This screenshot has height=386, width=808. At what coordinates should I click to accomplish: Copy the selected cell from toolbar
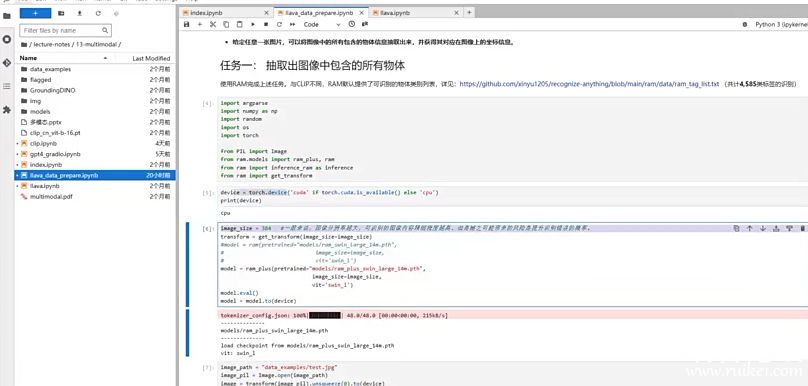tap(226, 24)
